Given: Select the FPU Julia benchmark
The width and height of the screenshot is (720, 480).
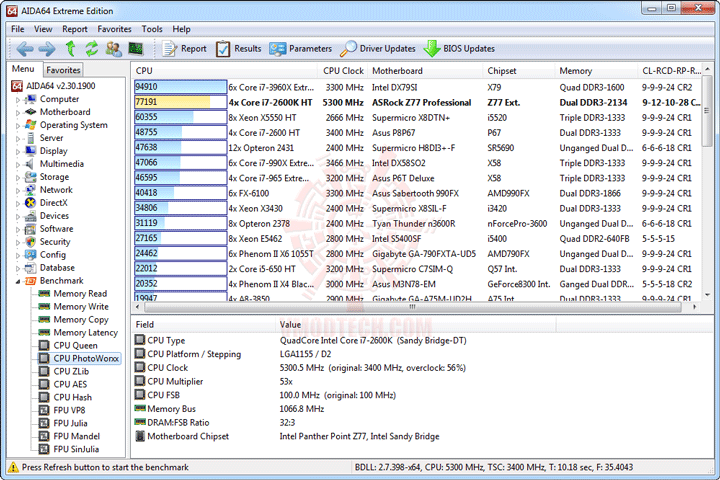Looking at the screenshot, I should point(63,423).
